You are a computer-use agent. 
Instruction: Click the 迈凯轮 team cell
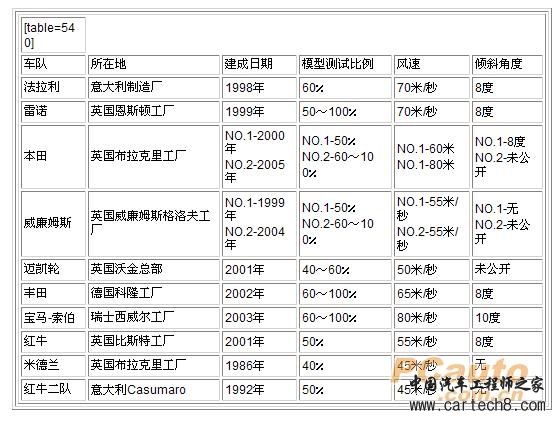[53, 269]
